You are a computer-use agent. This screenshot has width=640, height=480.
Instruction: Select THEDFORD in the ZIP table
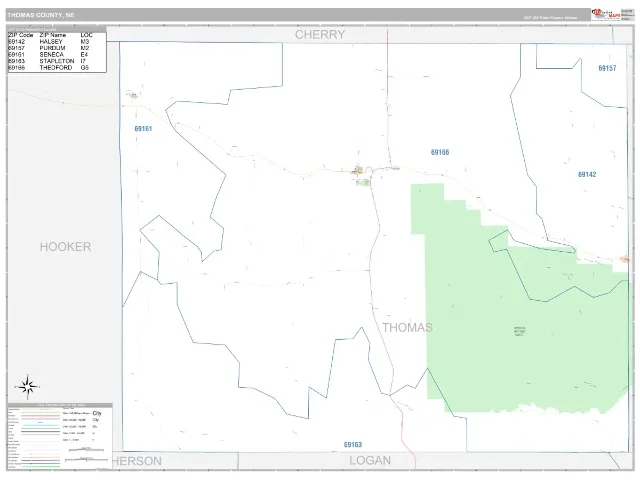56,68
